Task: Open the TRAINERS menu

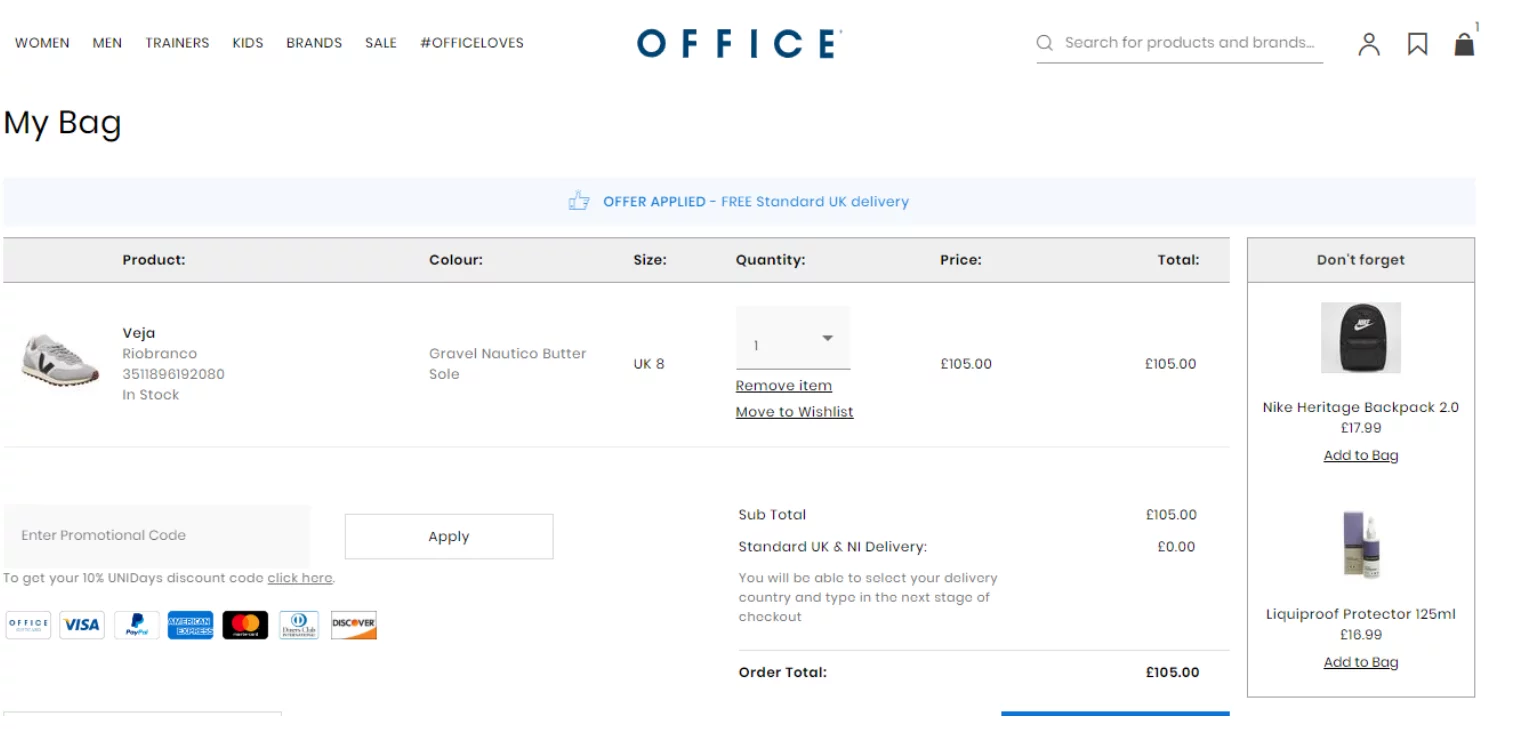Action: click(x=177, y=43)
